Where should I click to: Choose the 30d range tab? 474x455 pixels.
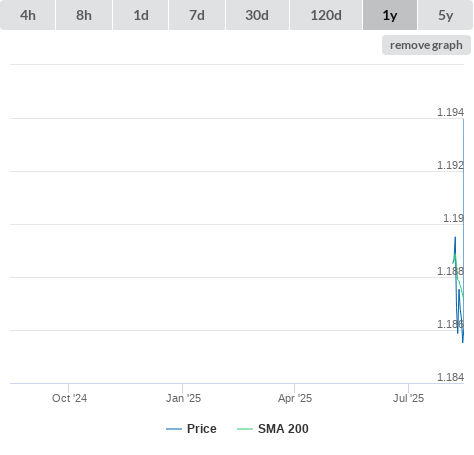pos(257,15)
